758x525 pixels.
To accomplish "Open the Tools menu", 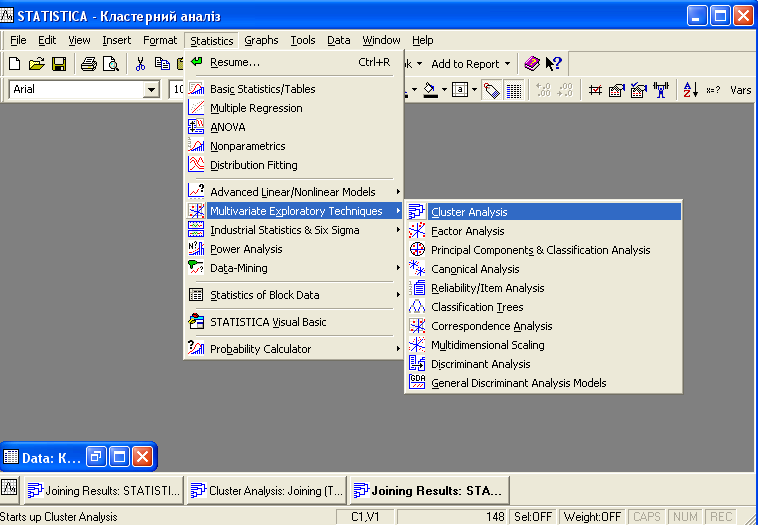I will tap(303, 40).
